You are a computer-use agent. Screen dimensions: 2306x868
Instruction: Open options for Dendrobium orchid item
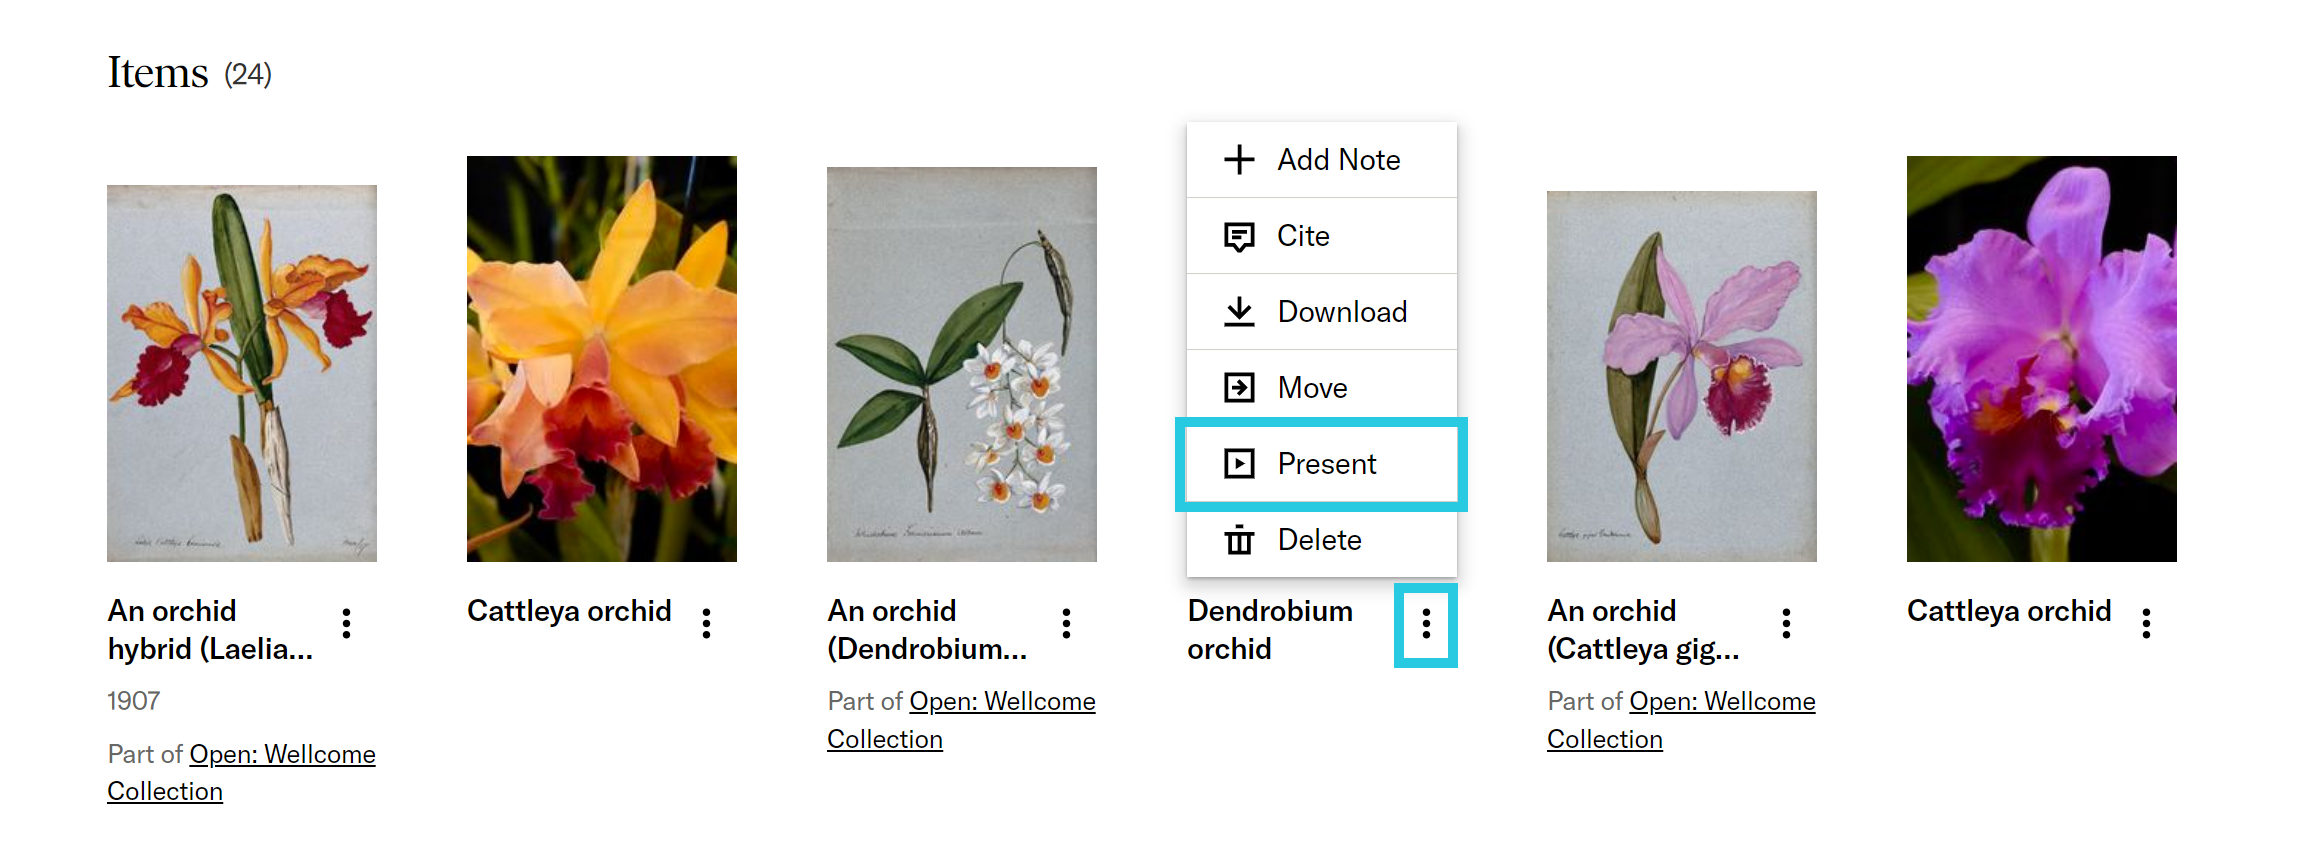point(1426,624)
